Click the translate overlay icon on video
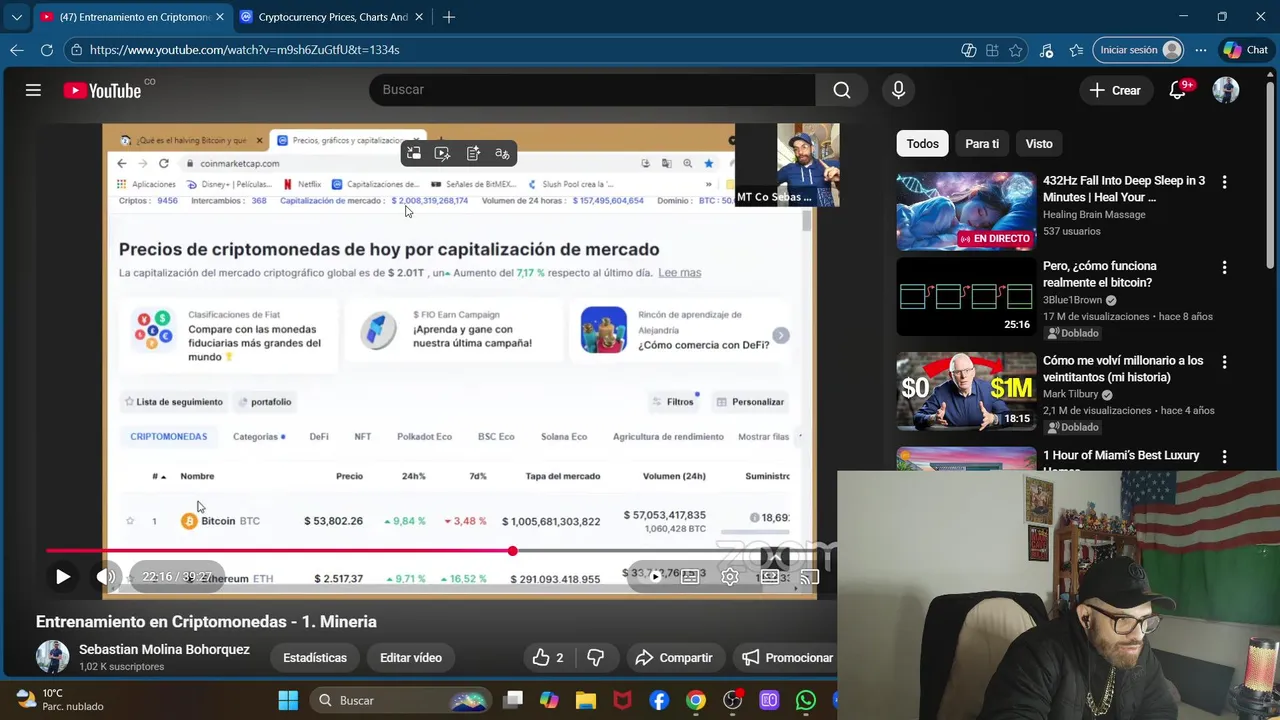The width and height of the screenshot is (1280, 720). click(502, 153)
